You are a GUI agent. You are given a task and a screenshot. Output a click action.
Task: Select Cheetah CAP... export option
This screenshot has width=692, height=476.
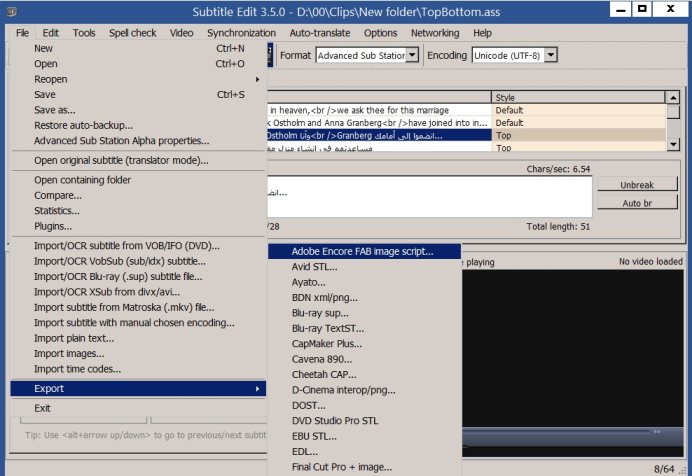[x=365, y=375]
